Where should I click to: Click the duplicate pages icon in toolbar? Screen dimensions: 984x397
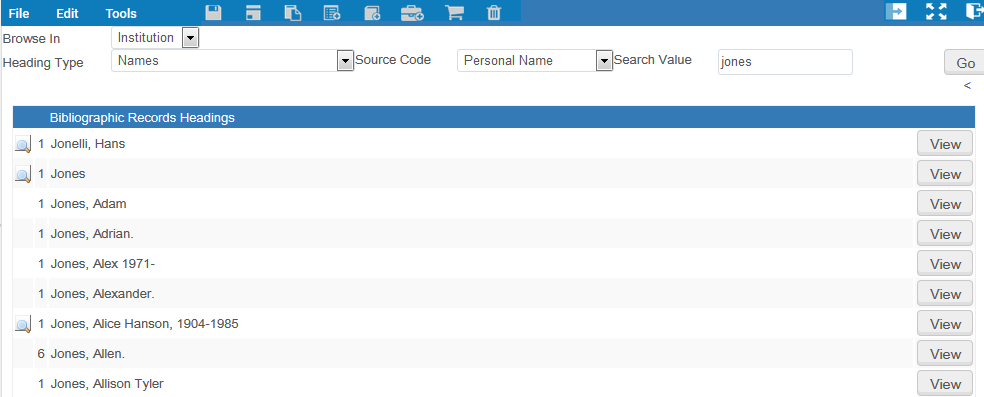pos(292,13)
